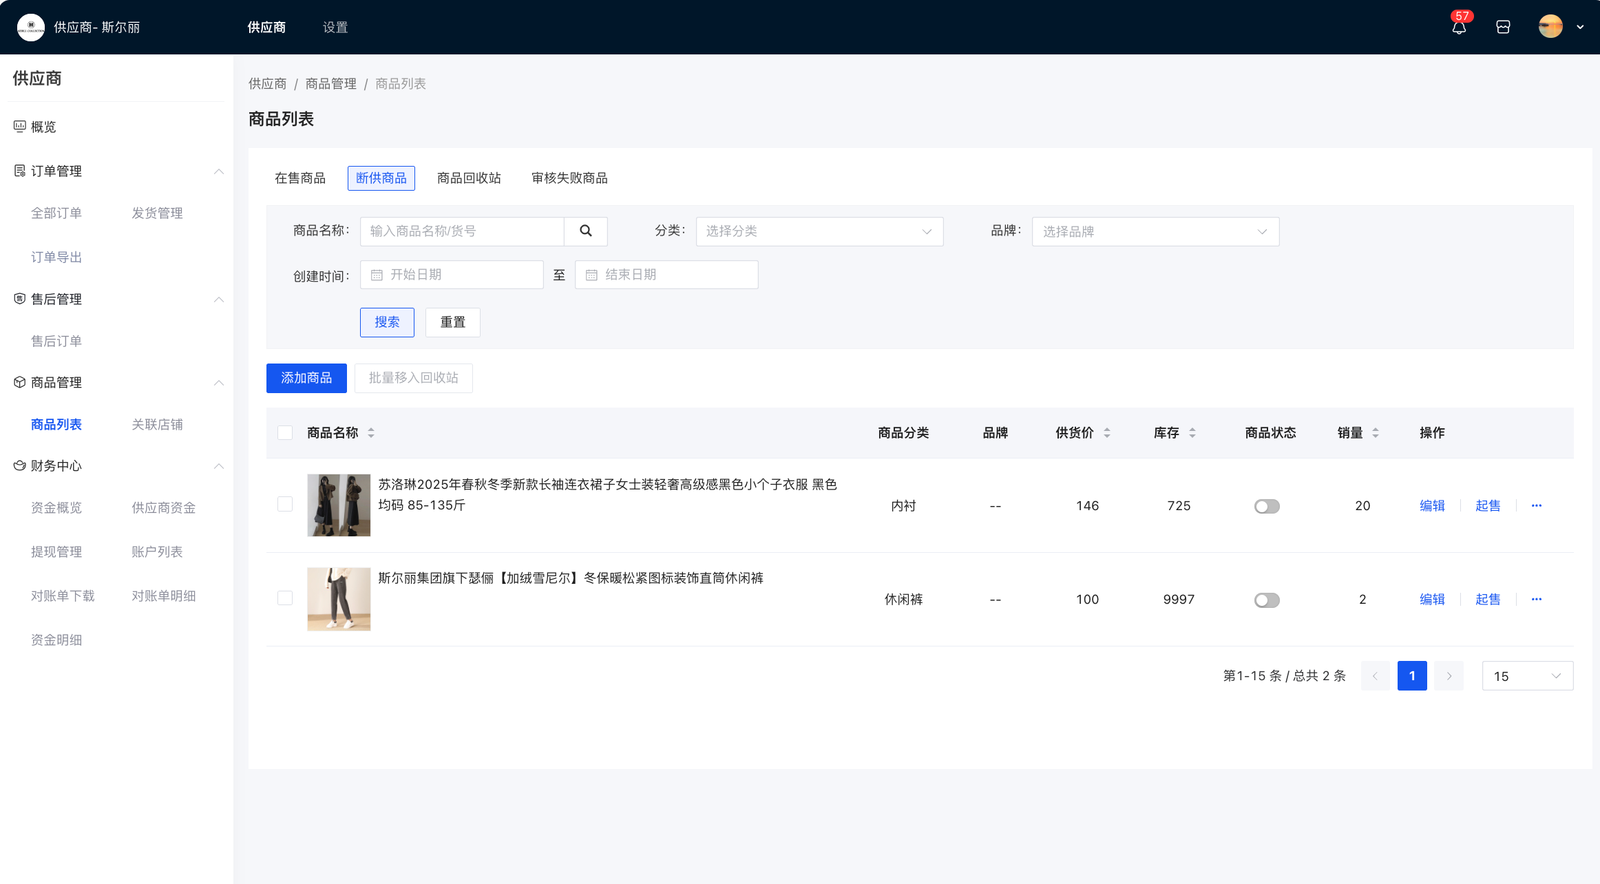Image resolution: width=1600 pixels, height=884 pixels.
Task: Click 起售 link for 苏洛琳 dress
Action: point(1487,506)
